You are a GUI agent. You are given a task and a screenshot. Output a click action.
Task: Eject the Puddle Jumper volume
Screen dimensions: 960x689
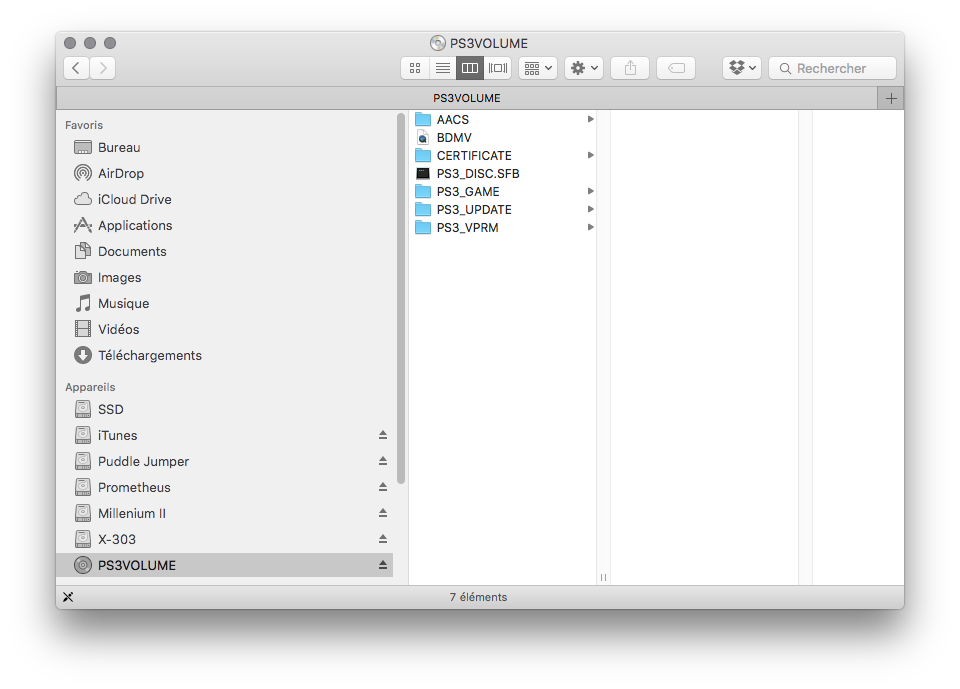383,461
